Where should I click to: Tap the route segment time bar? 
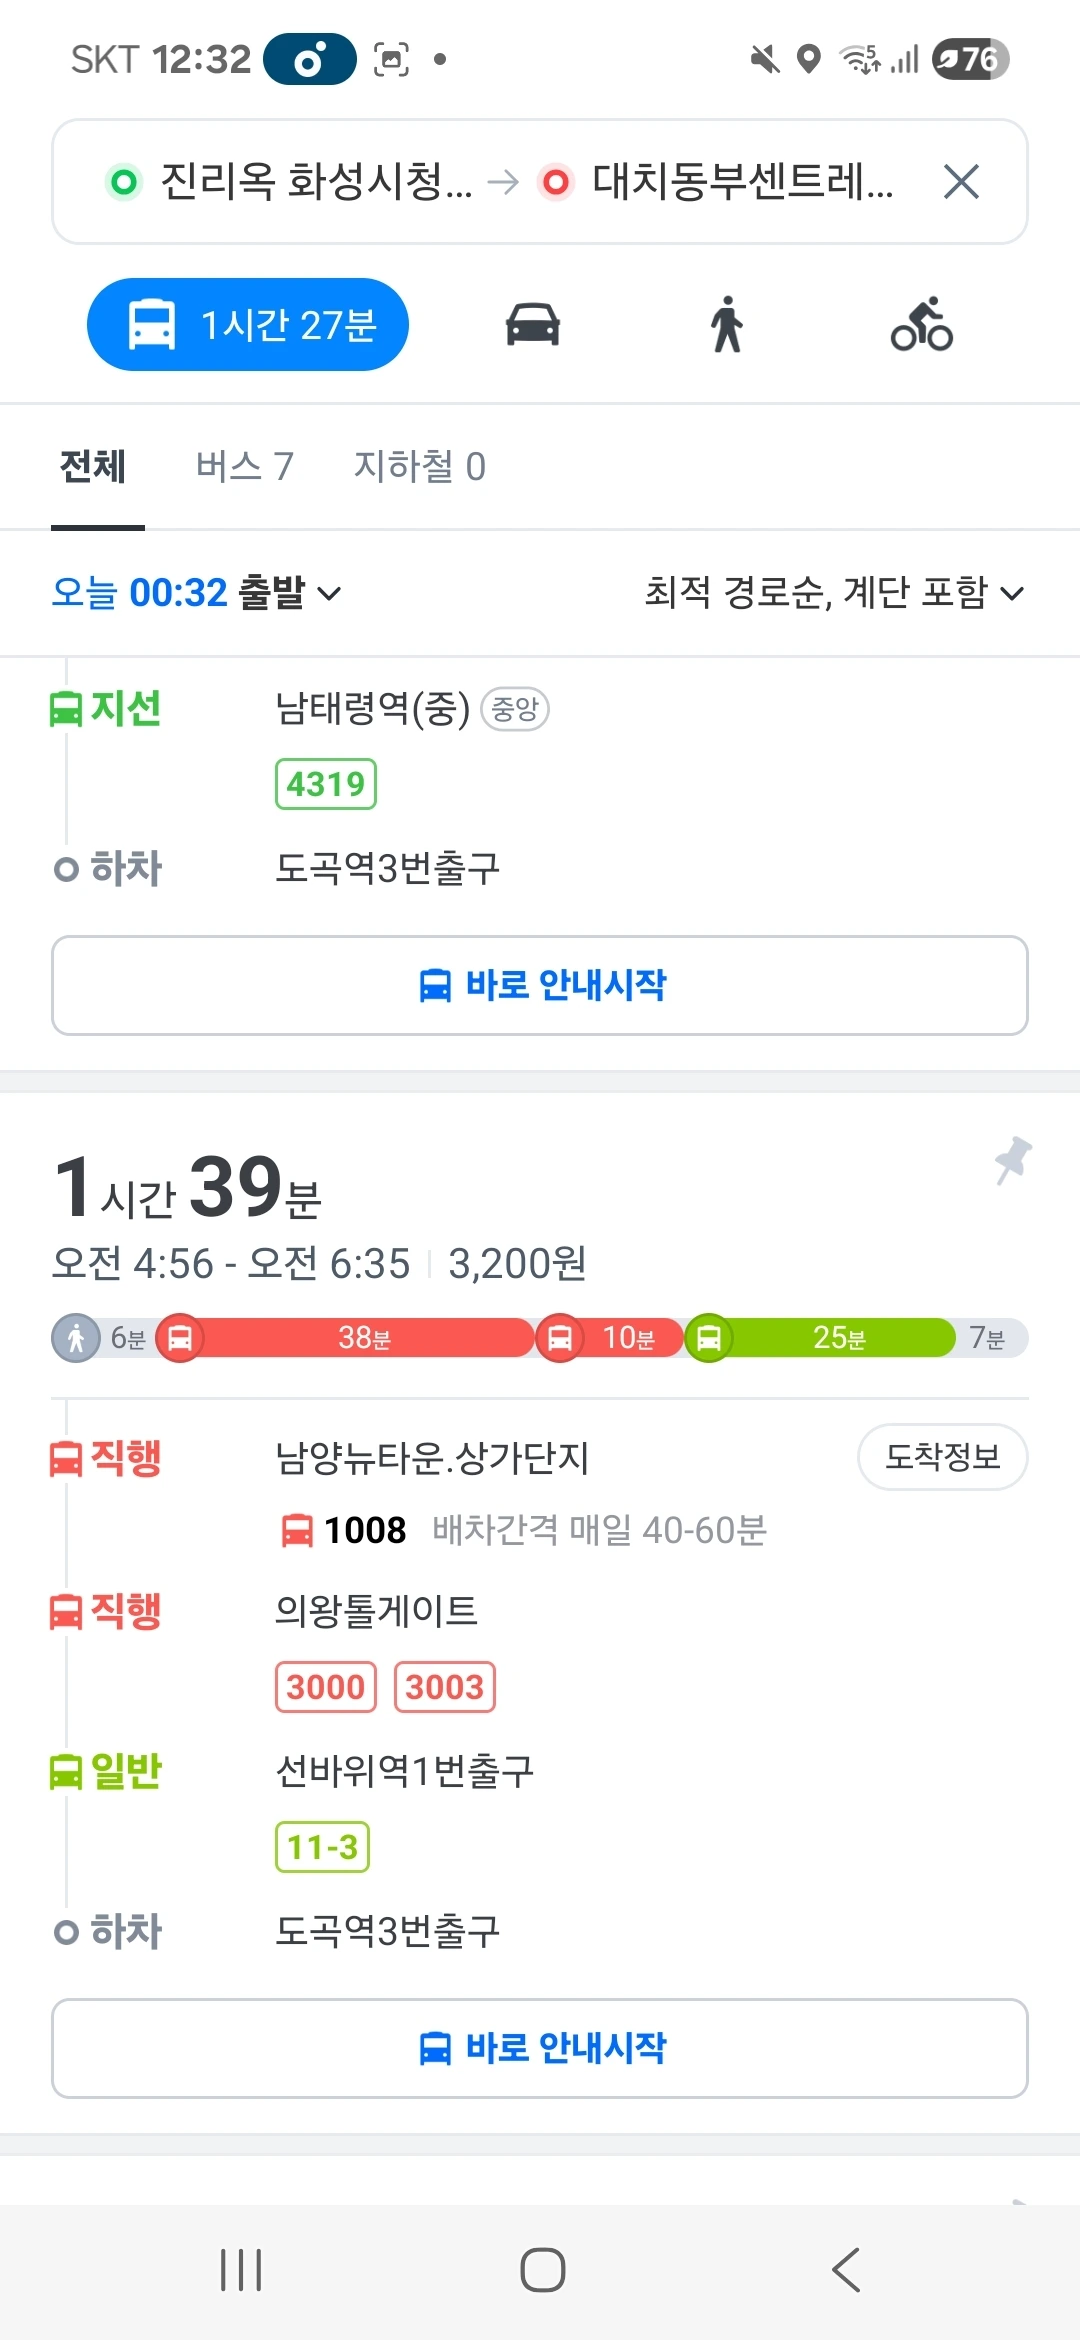click(540, 1338)
